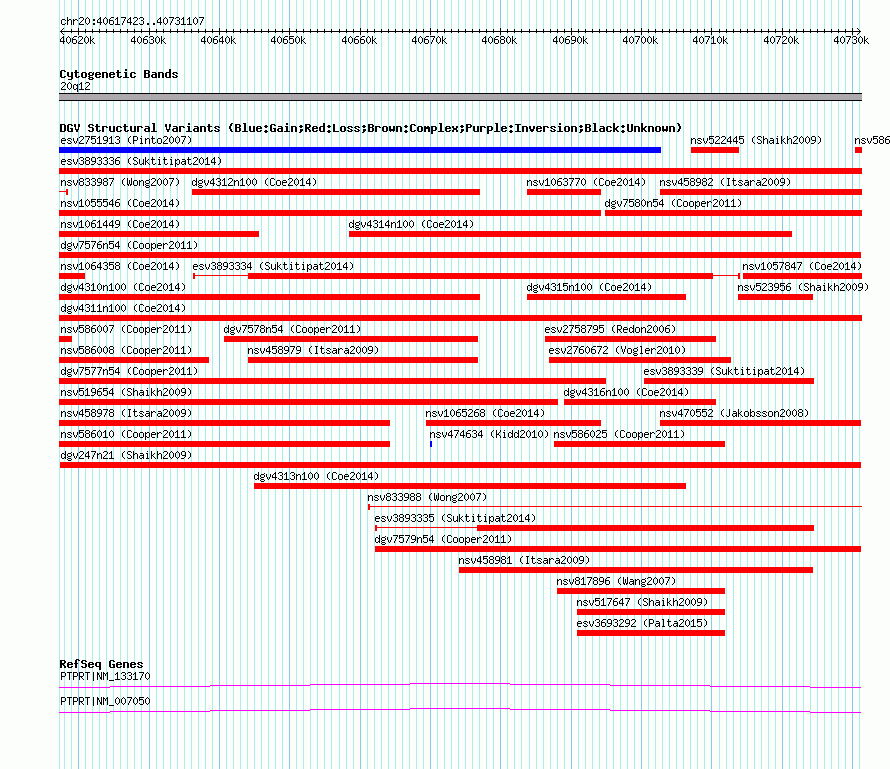
Task: Click the small blue nsv474634 gain marker
Action: [x=431, y=444]
